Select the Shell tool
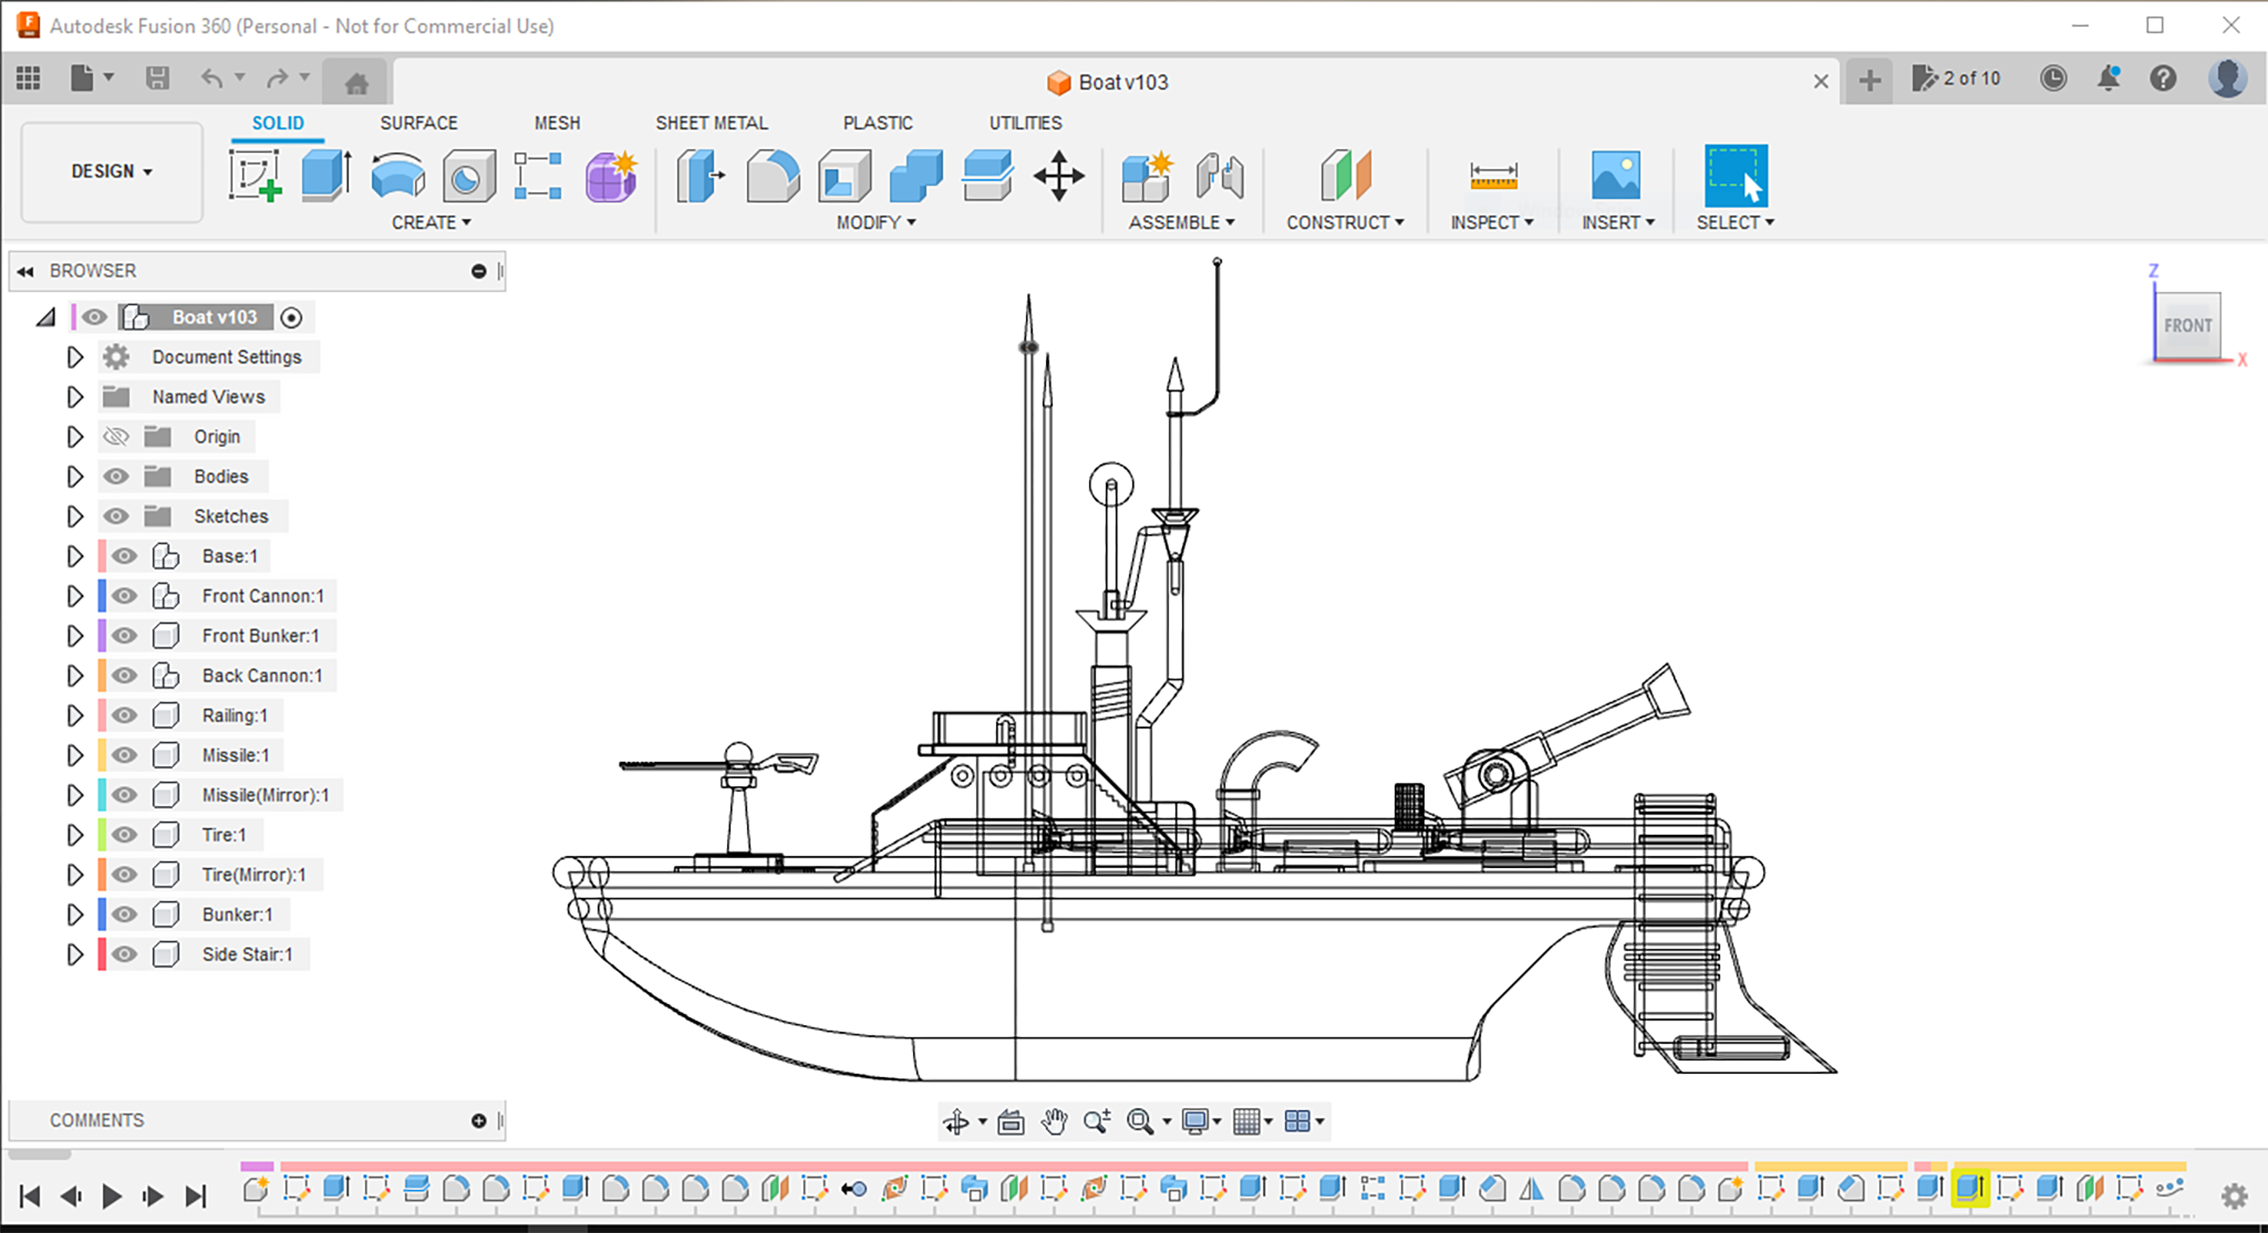Viewport: 2268px width, 1233px height. (845, 176)
